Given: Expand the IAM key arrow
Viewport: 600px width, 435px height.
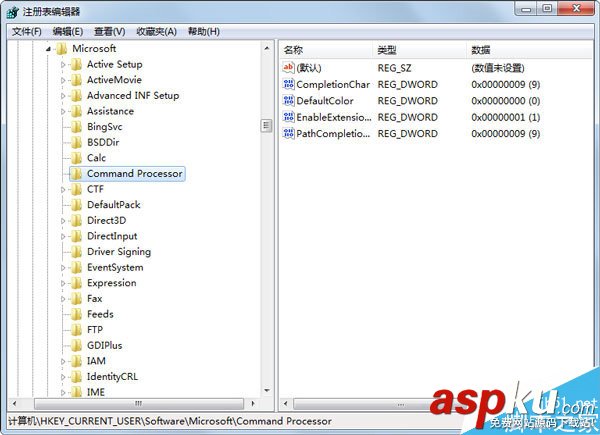Looking at the screenshot, I should click(x=63, y=361).
